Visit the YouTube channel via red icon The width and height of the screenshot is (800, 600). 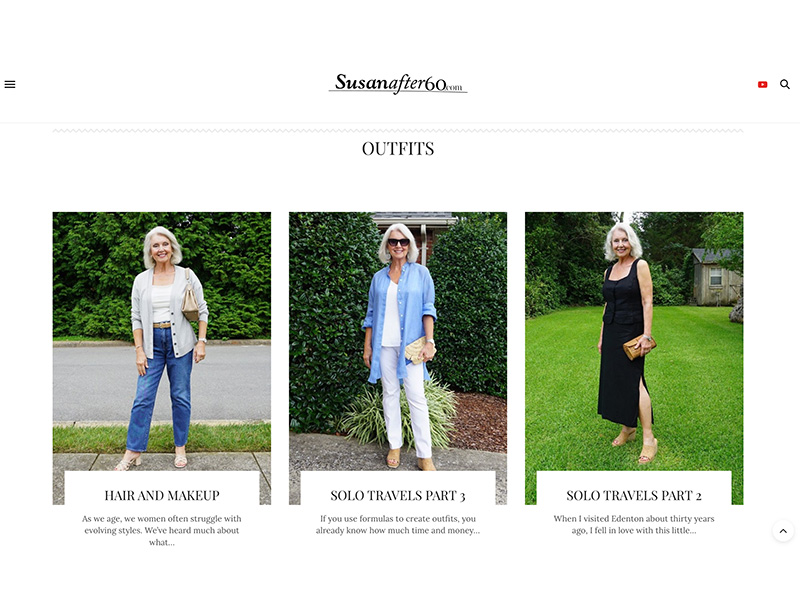[762, 84]
